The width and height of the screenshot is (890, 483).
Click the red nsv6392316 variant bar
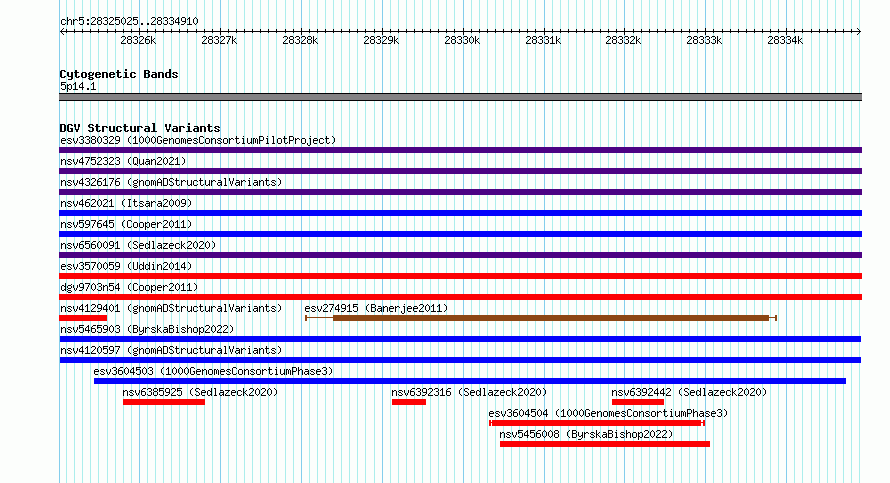[x=409, y=402]
